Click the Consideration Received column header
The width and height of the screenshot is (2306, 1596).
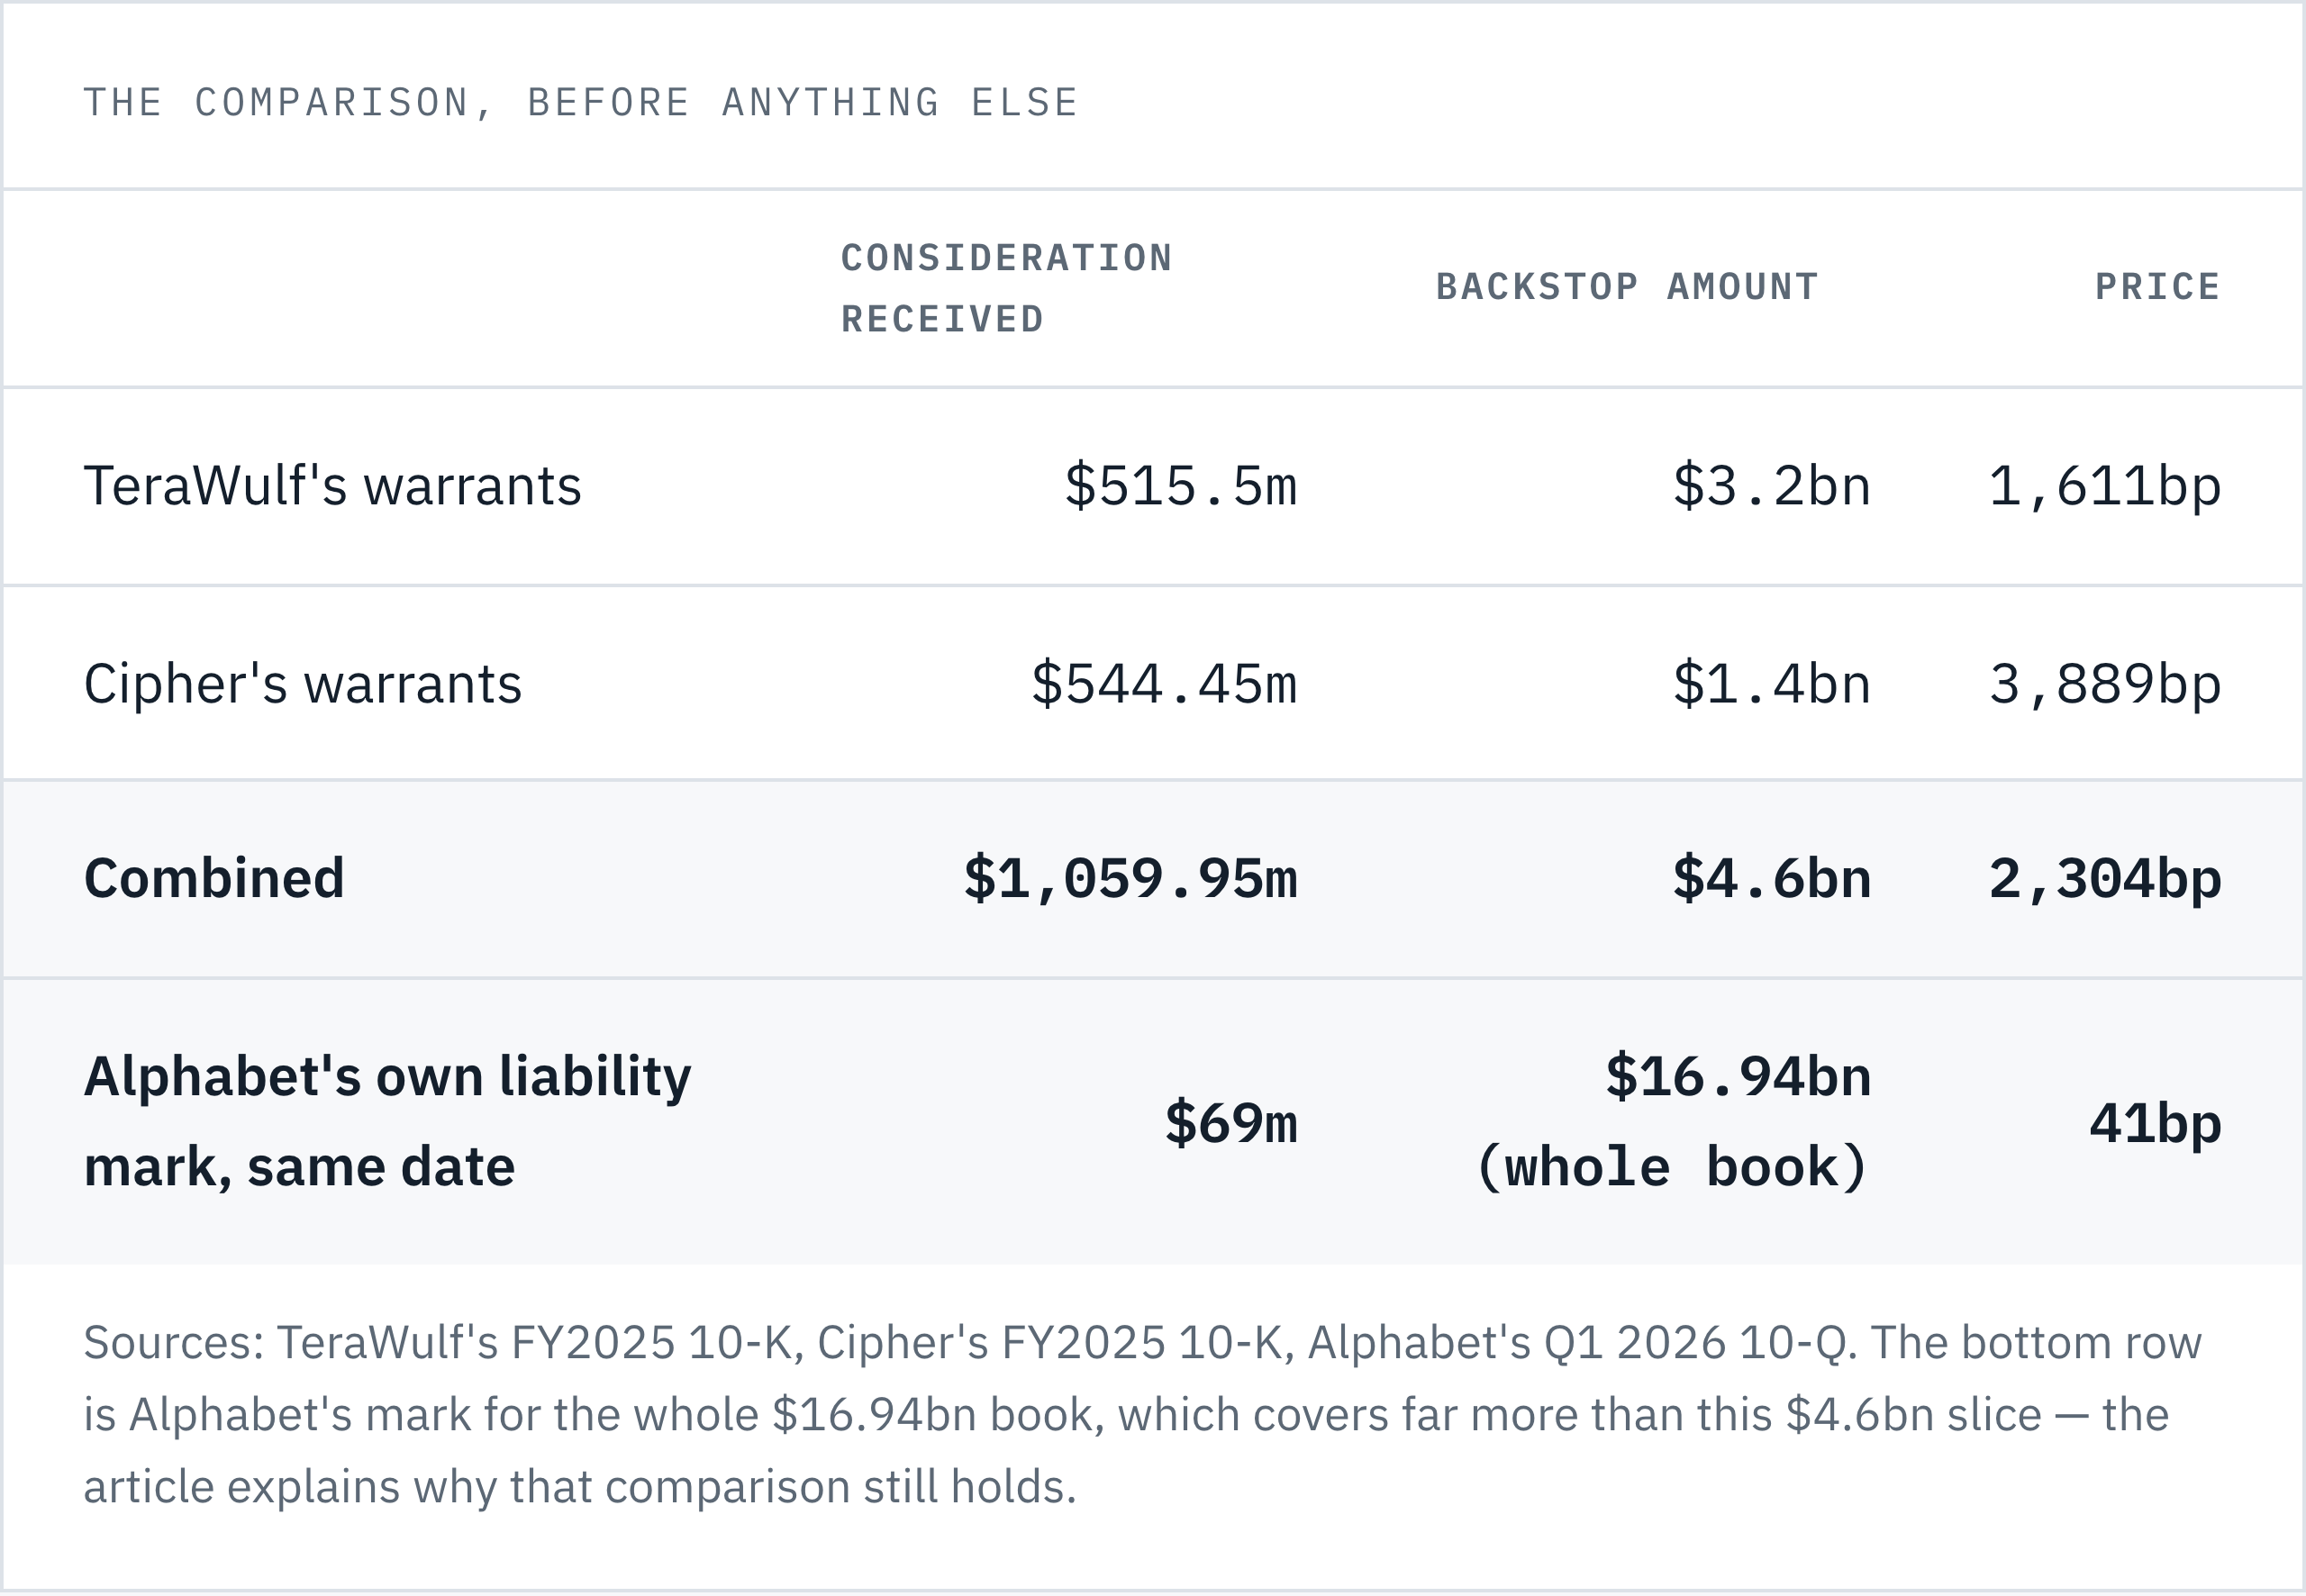point(1006,289)
